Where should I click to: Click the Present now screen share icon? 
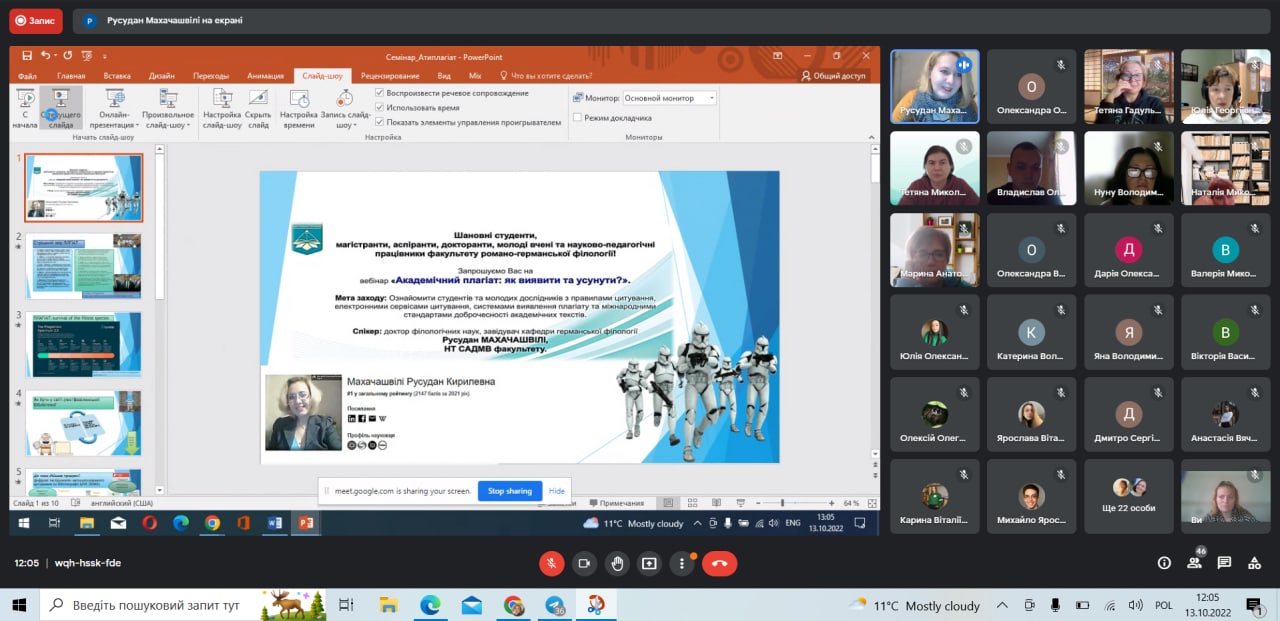[650, 563]
